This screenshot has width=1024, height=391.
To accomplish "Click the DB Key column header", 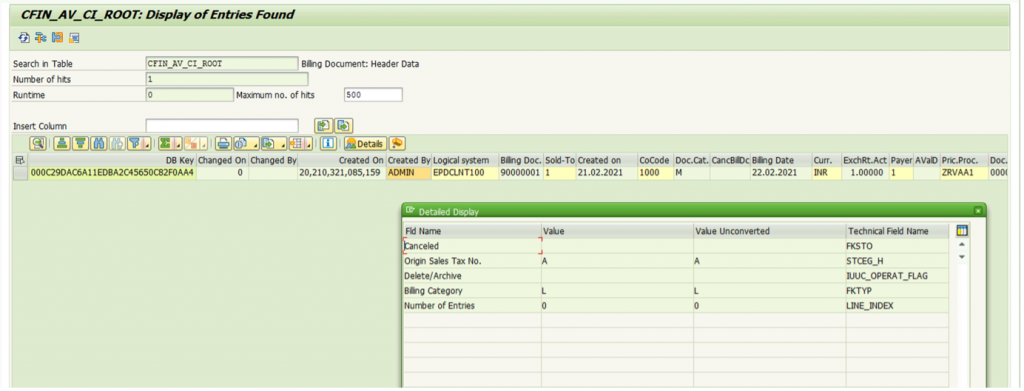I will (x=112, y=160).
